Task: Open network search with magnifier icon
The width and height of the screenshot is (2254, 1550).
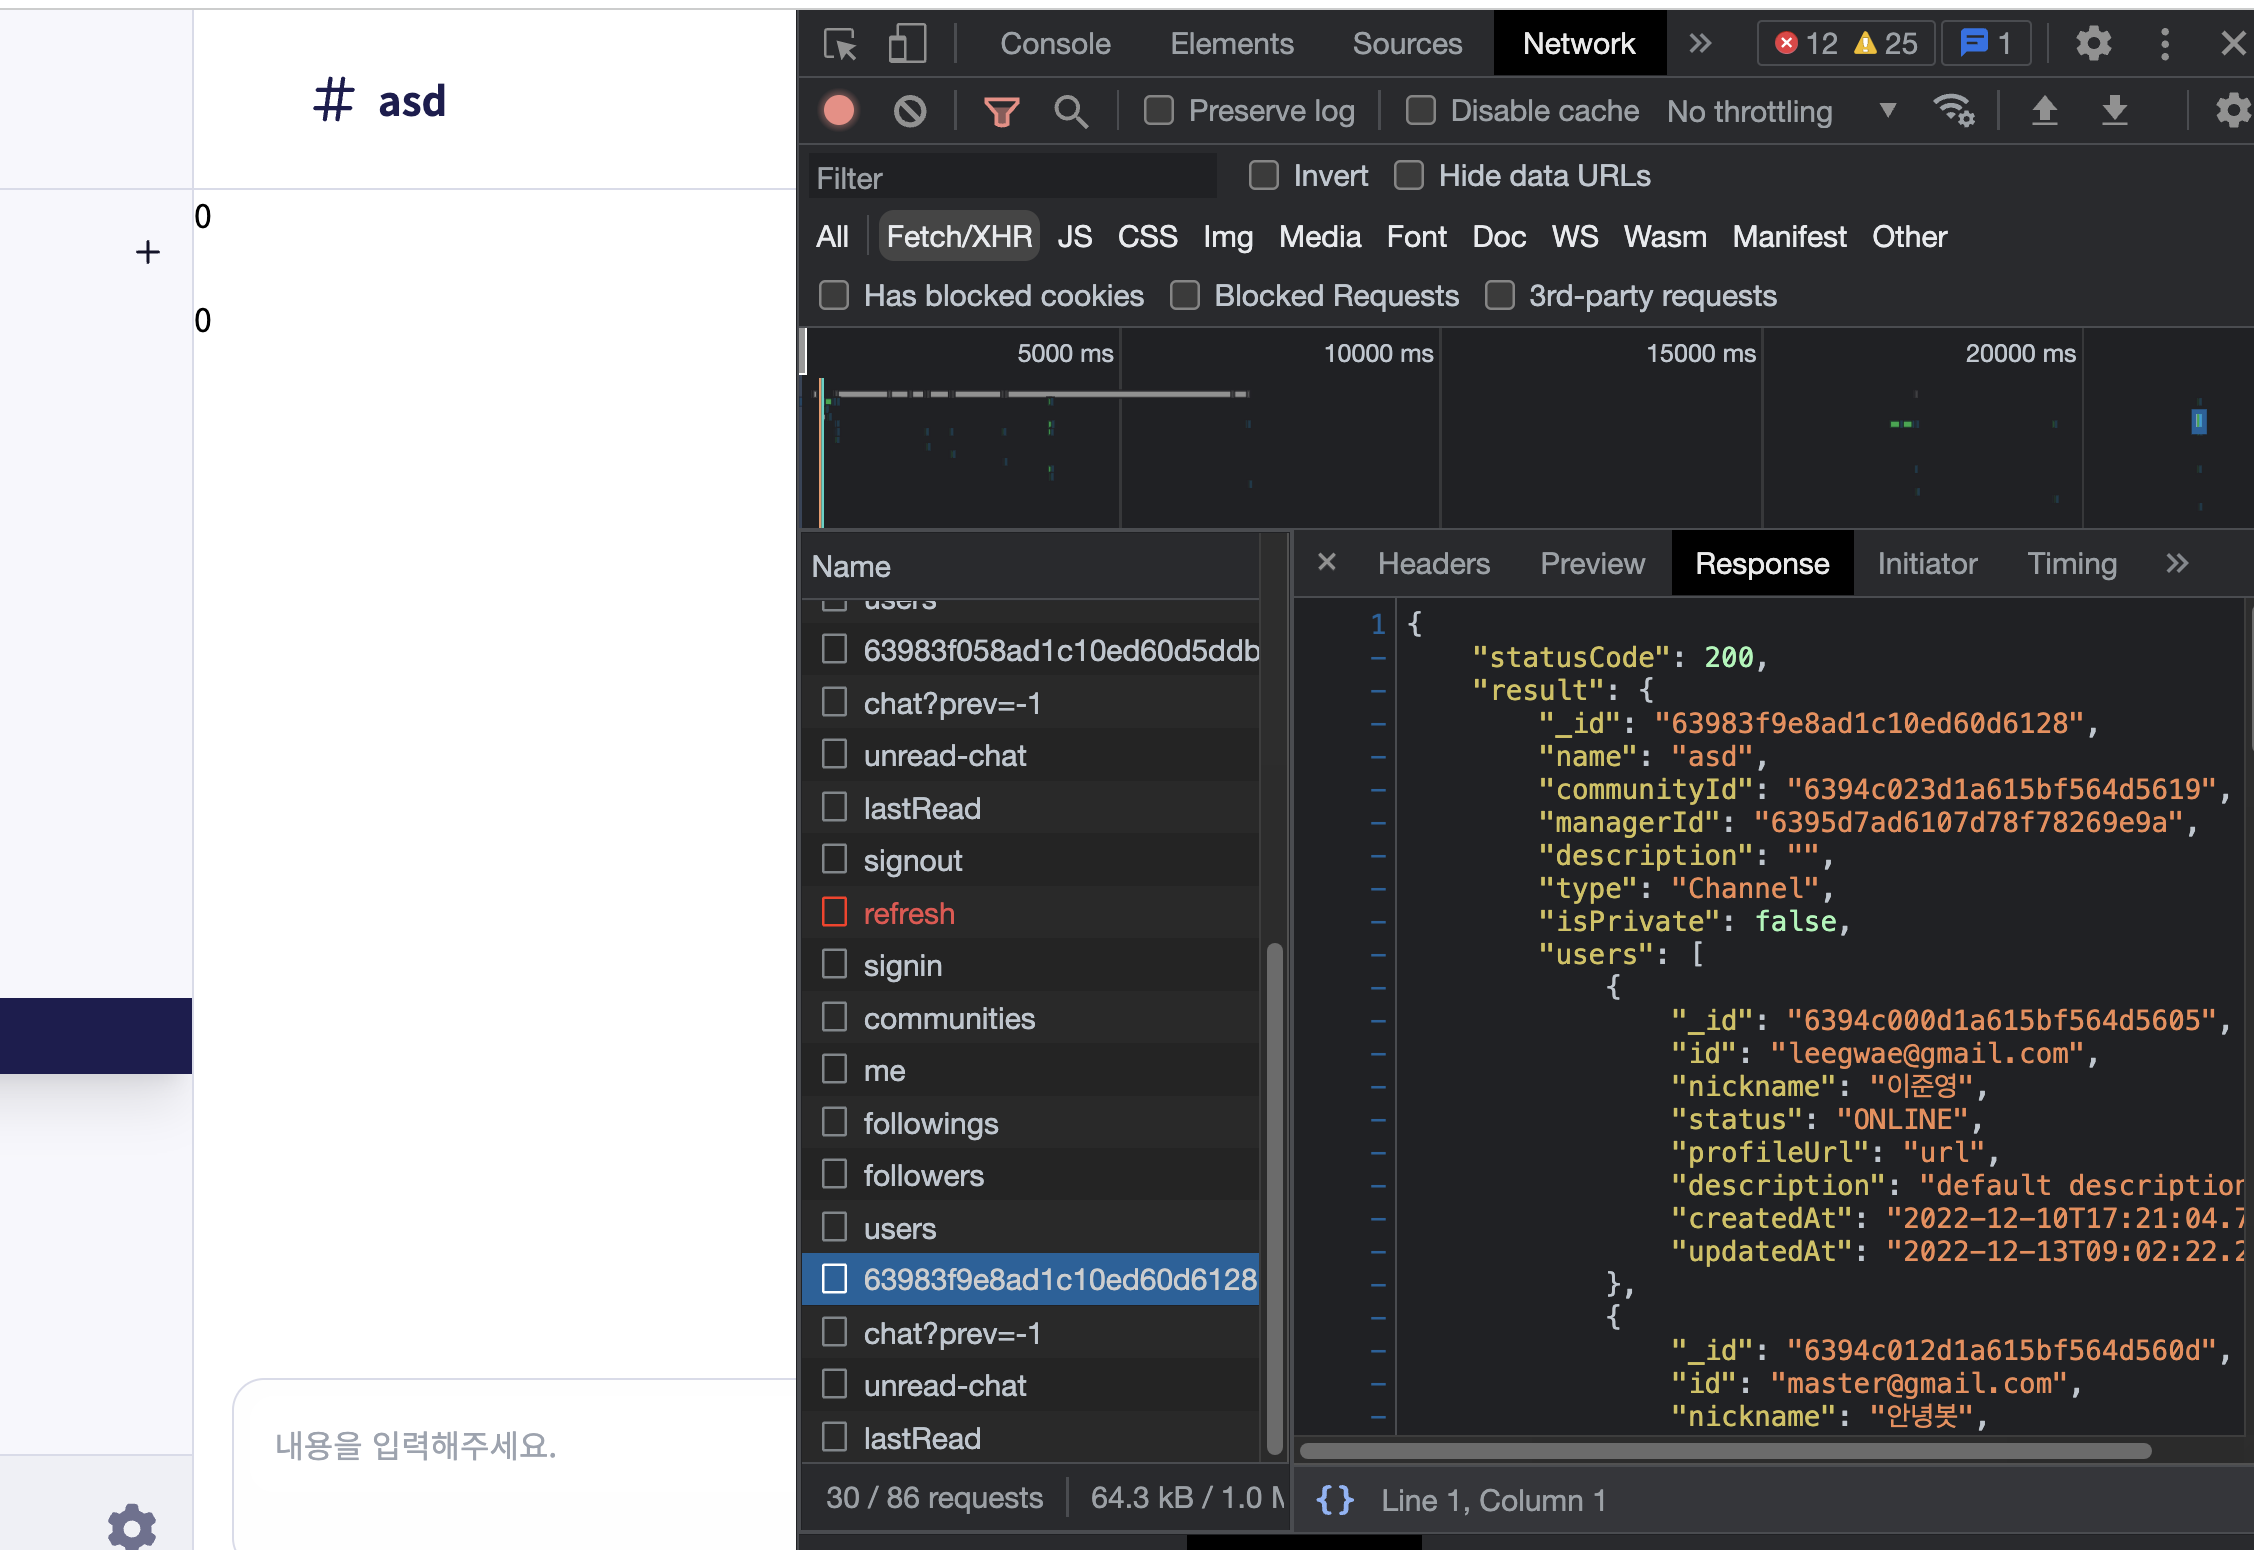Action: [1071, 111]
